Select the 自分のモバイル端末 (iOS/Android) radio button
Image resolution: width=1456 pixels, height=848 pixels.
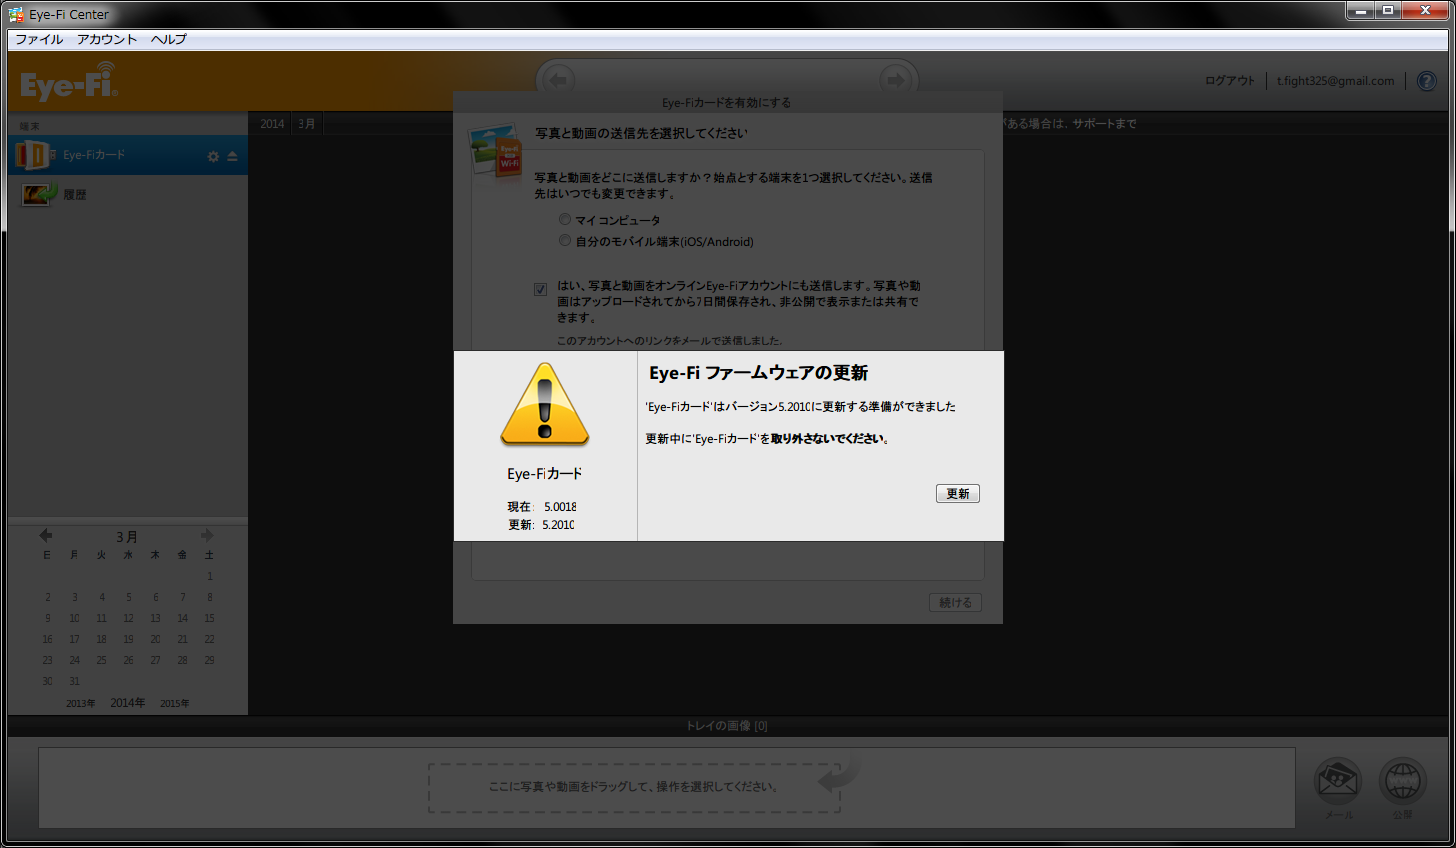[x=565, y=240]
